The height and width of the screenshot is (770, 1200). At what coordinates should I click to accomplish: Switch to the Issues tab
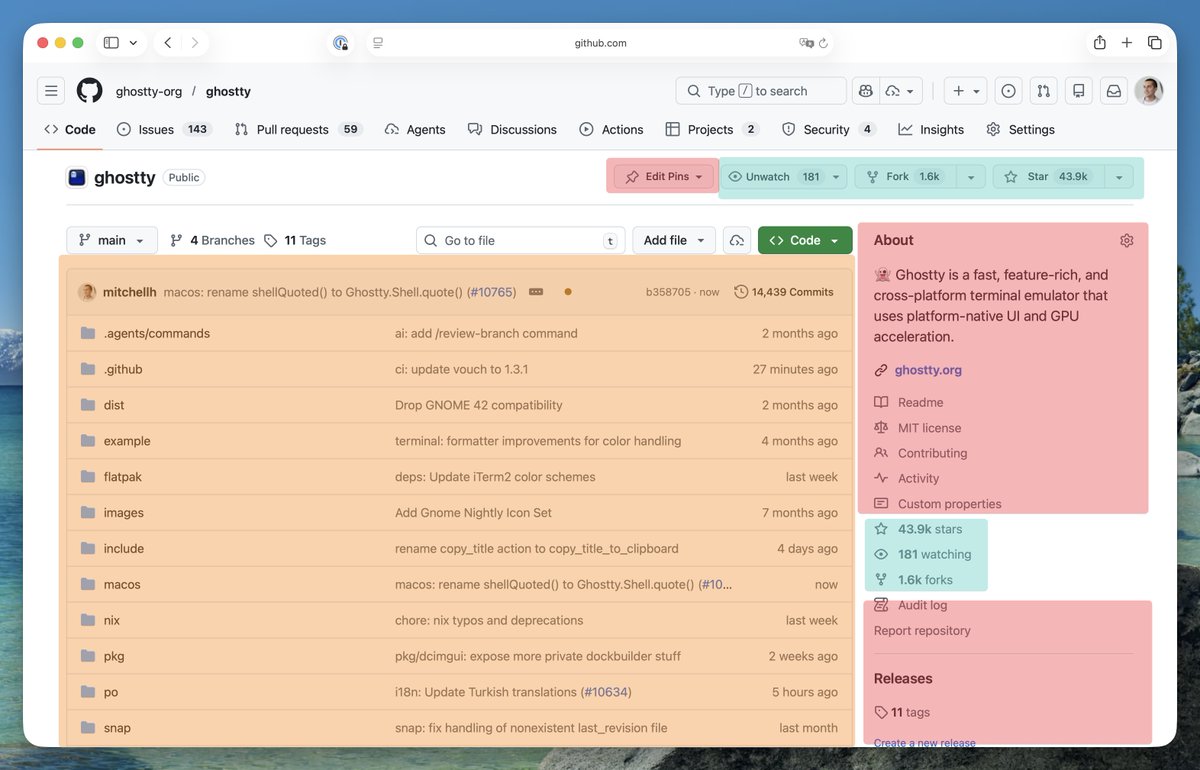point(163,130)
